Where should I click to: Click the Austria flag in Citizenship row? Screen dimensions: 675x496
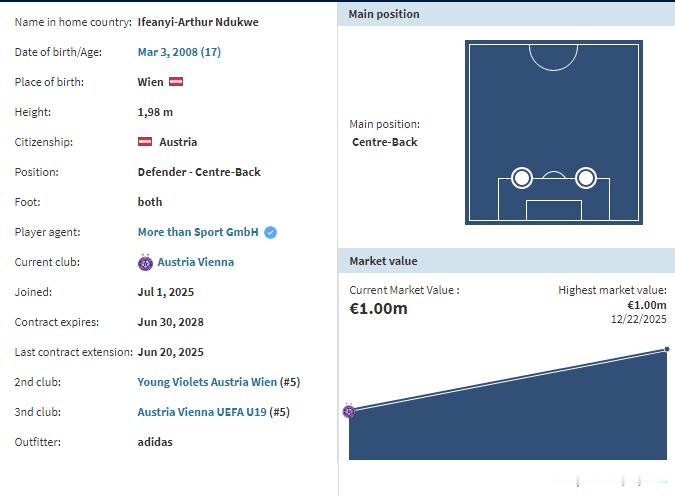145,142
